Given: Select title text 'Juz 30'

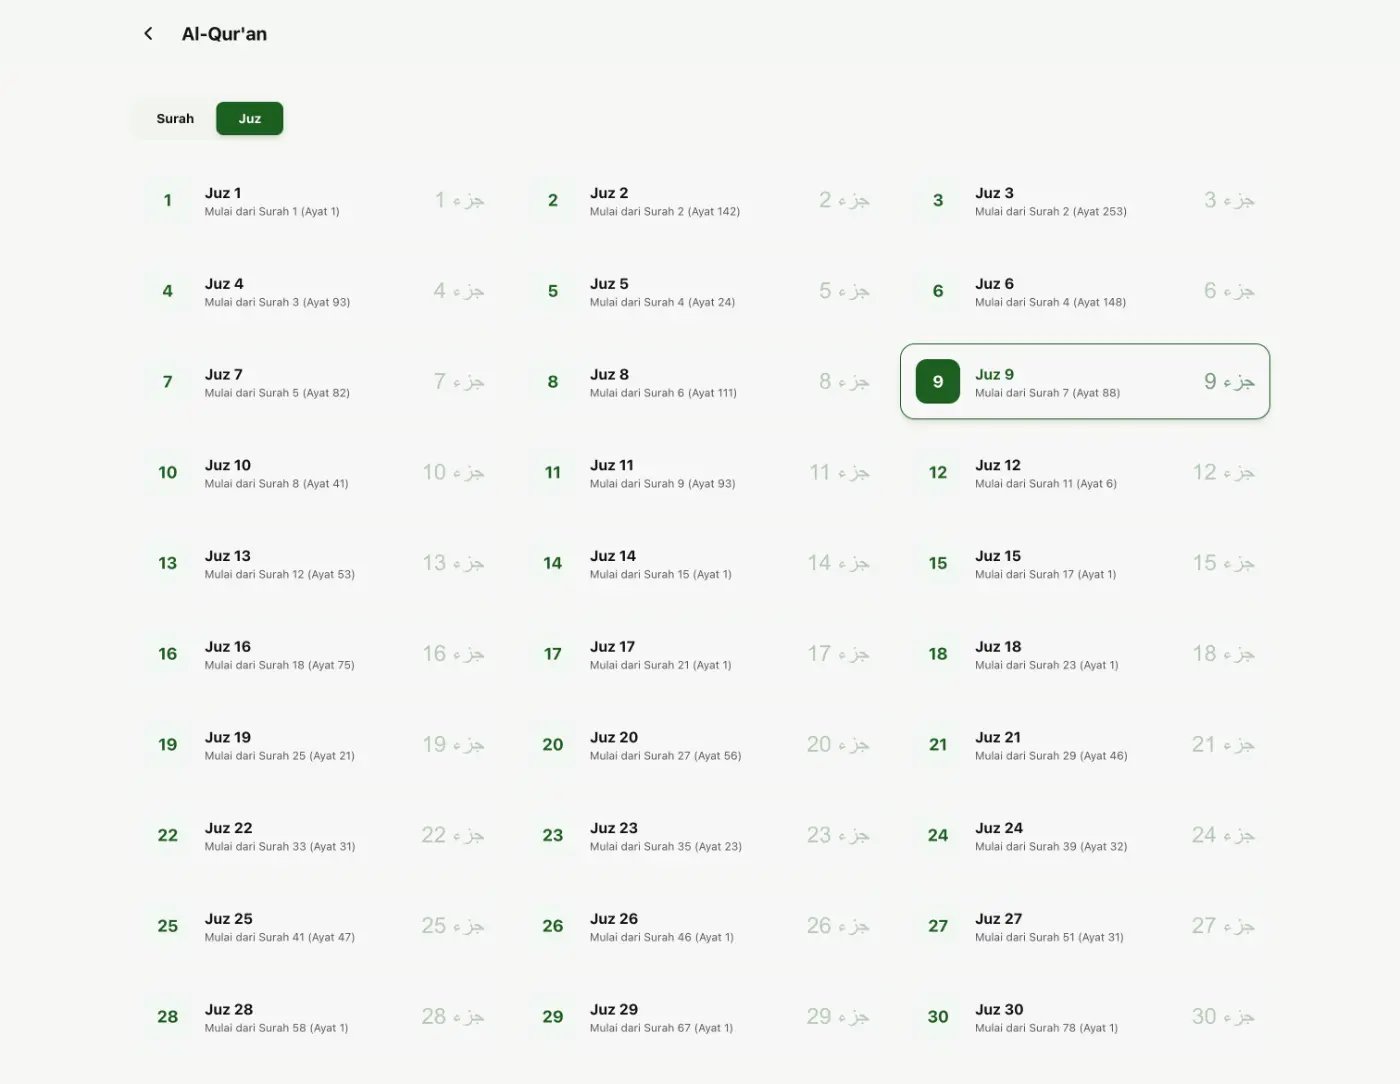Looking at the screenshot, I should point(999,1010).
